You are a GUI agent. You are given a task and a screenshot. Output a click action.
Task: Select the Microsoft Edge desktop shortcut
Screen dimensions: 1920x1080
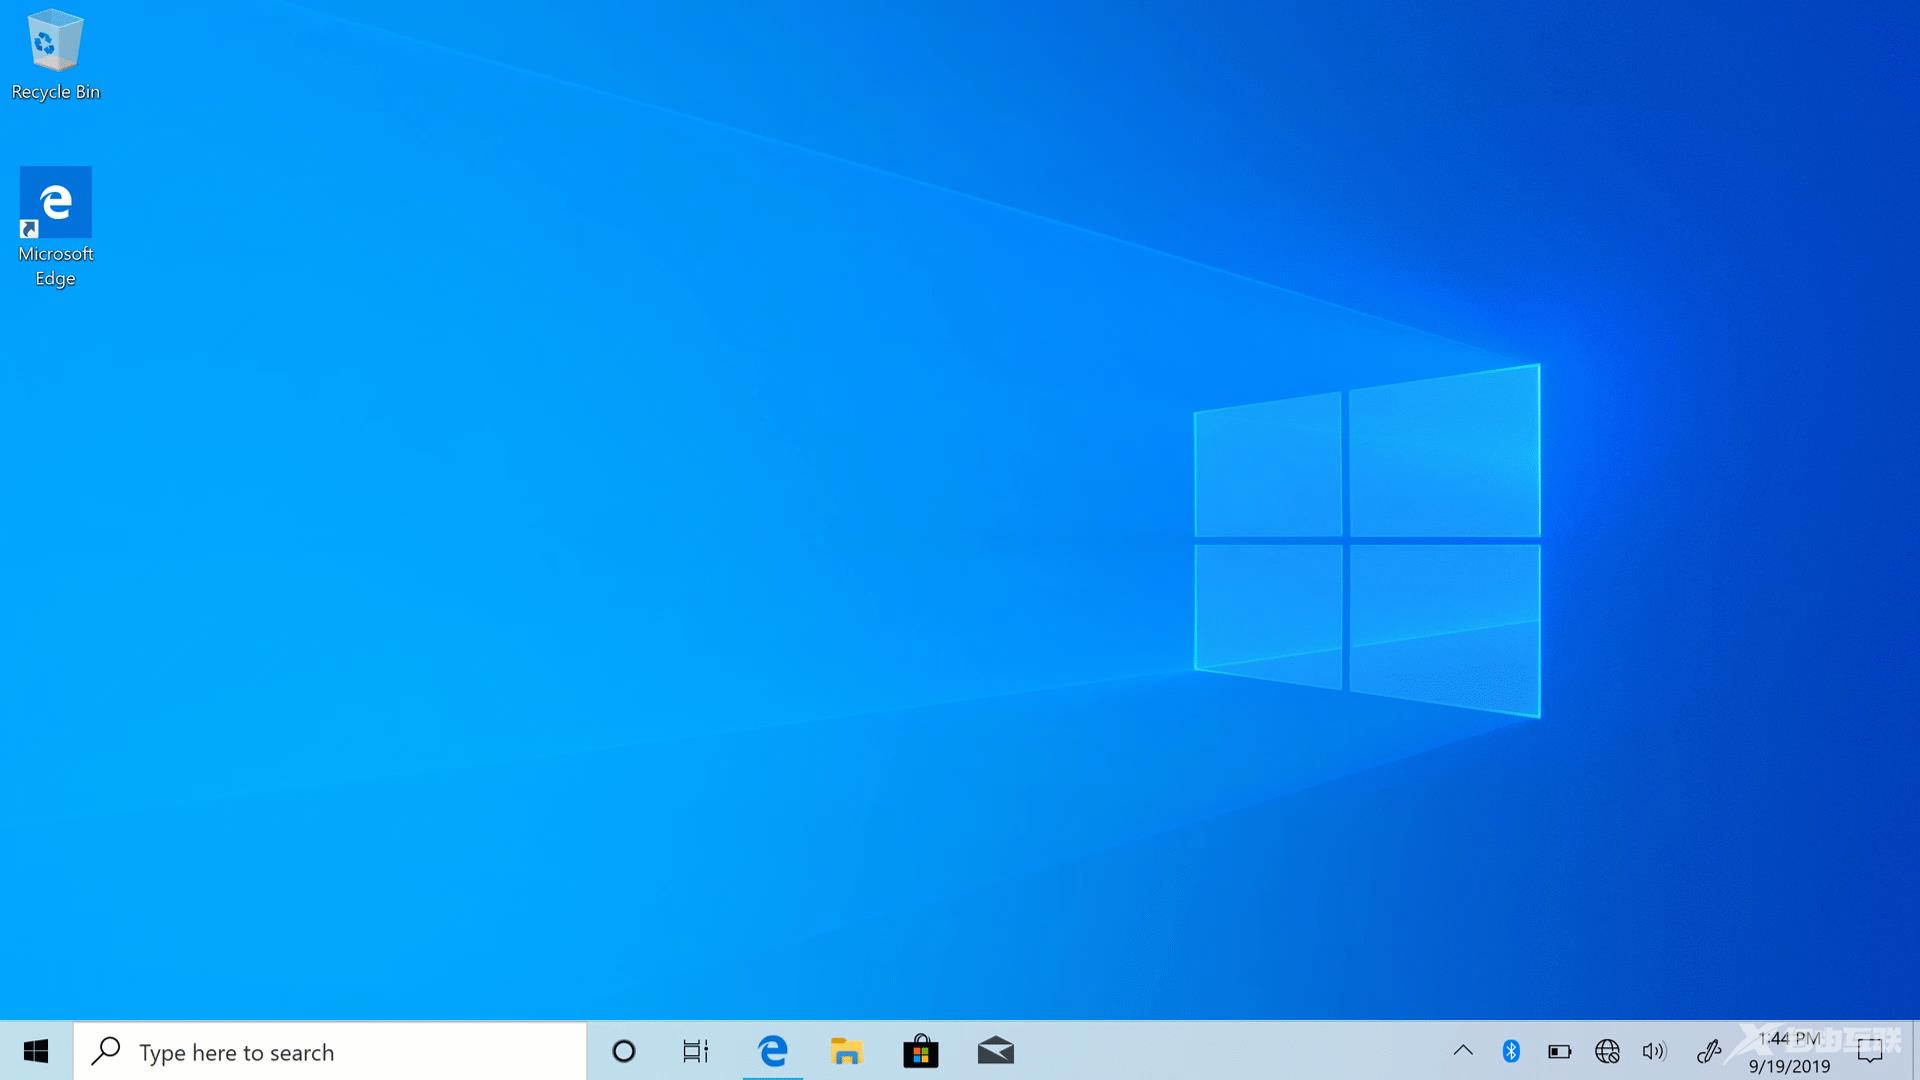[x=55, y=228]
